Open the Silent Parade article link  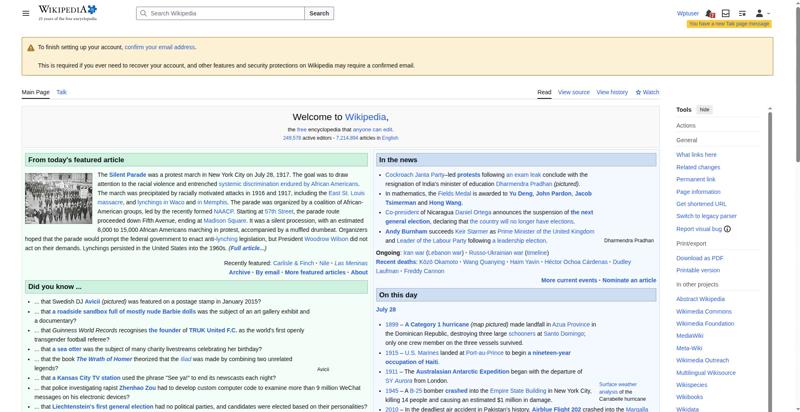[128, 175]
